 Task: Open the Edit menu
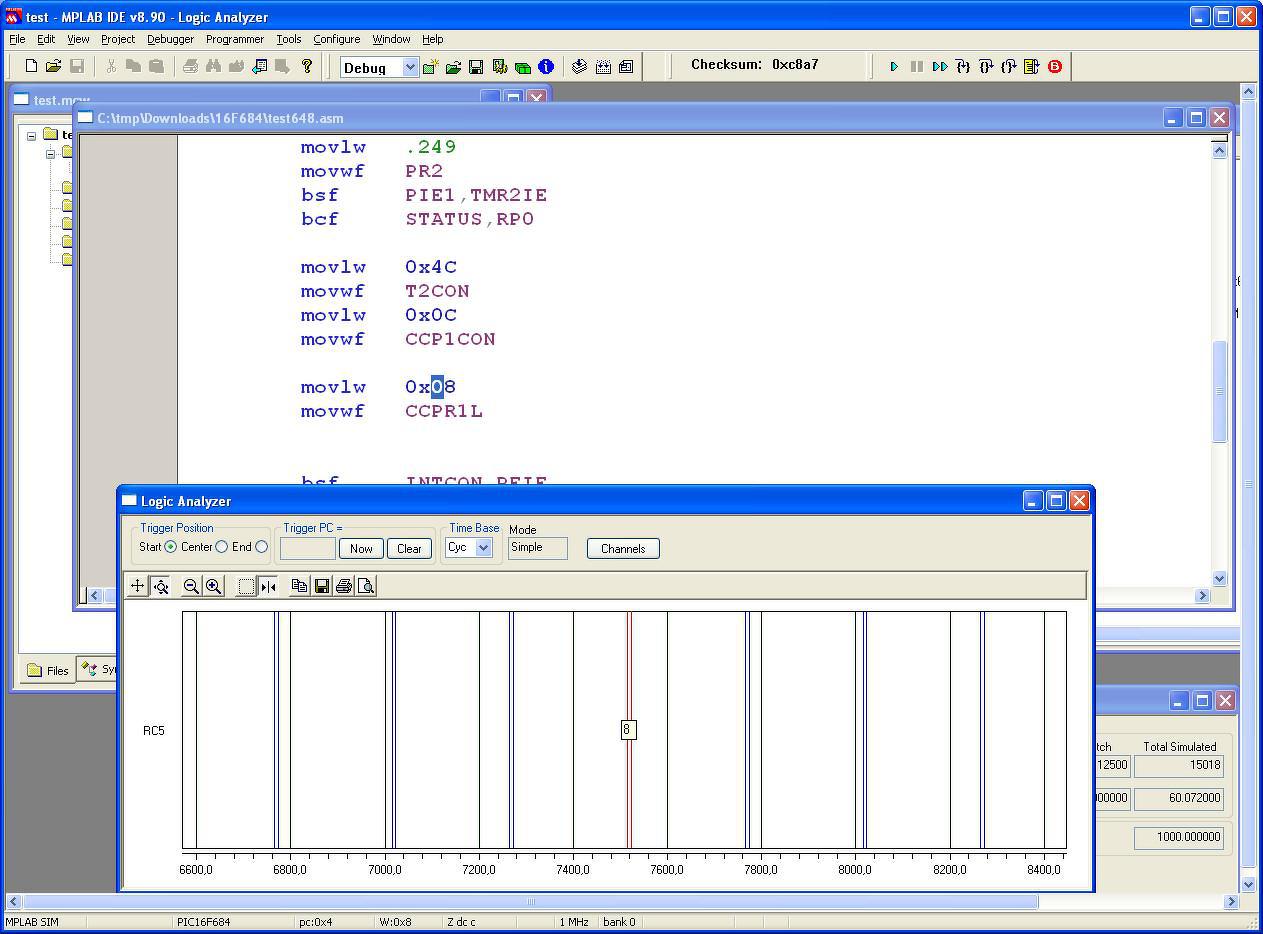46,39
